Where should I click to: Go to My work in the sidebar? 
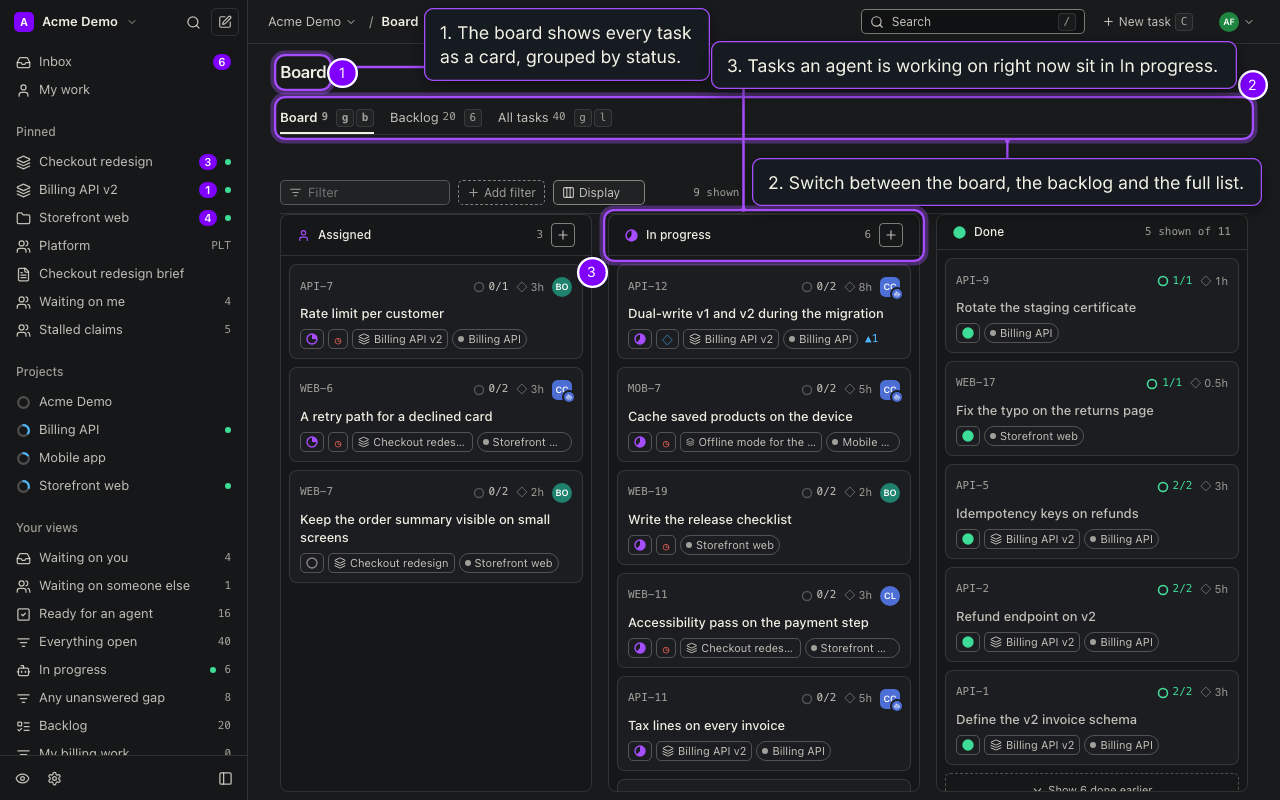click(x=124, y=90)
